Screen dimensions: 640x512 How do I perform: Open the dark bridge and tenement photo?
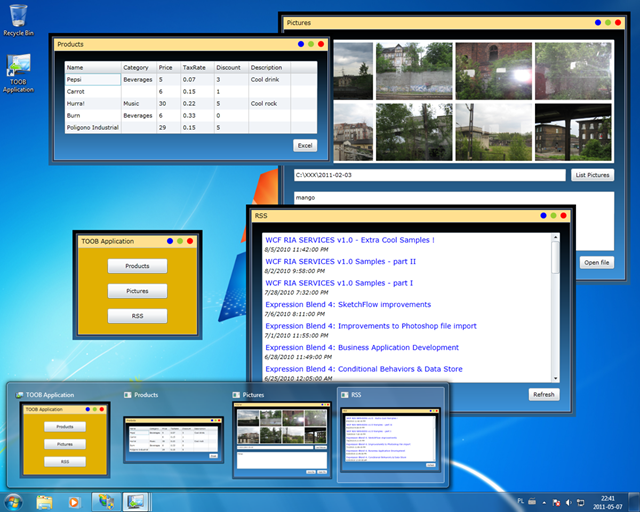click(x=573, y=132)
